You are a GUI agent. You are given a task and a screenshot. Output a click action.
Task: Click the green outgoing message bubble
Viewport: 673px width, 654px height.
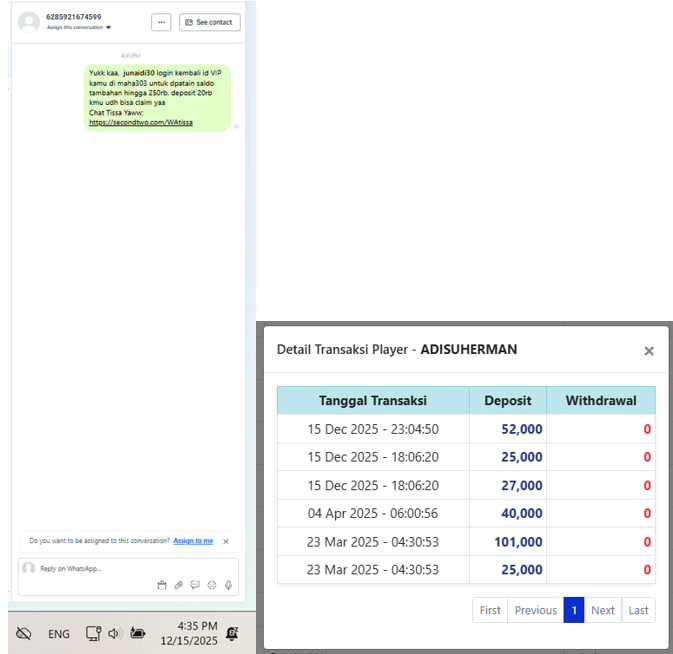pos(157,97)
